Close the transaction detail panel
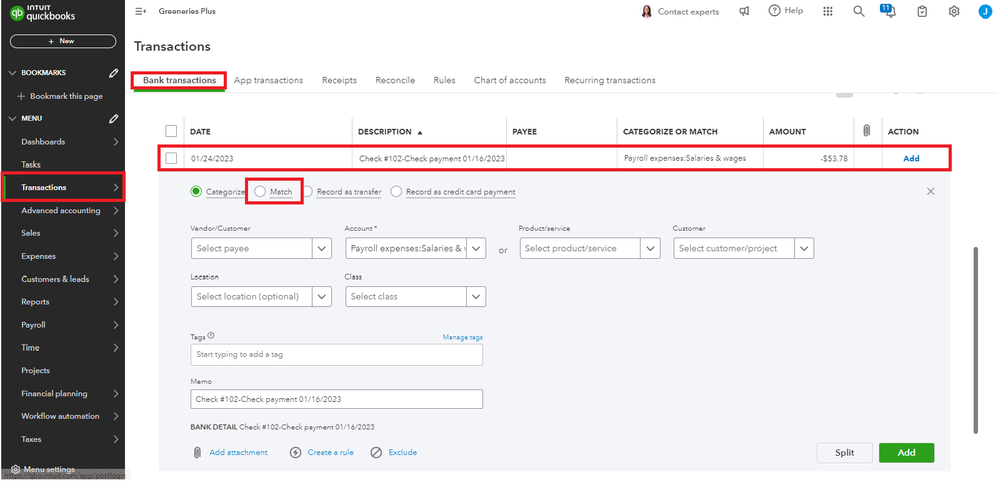The width and height of the screenshot is (998, 482). pos(930,191)
